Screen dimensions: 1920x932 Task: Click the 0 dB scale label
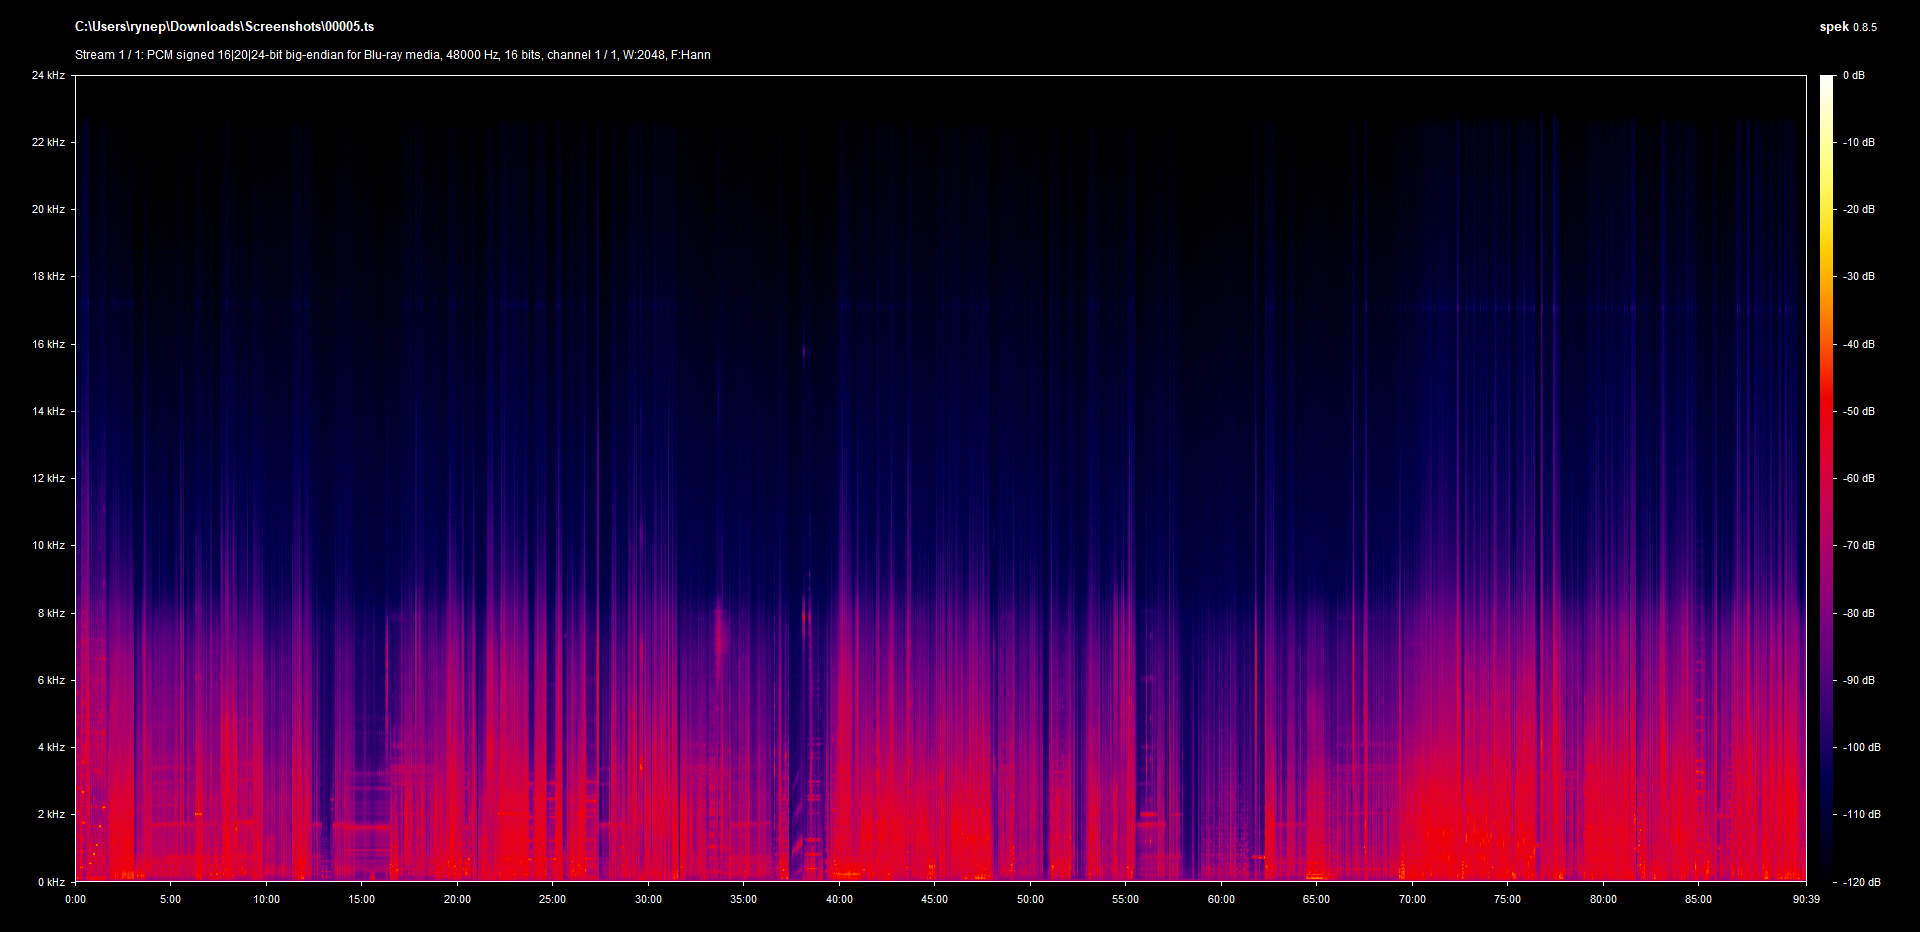(x=1854, y=75)
